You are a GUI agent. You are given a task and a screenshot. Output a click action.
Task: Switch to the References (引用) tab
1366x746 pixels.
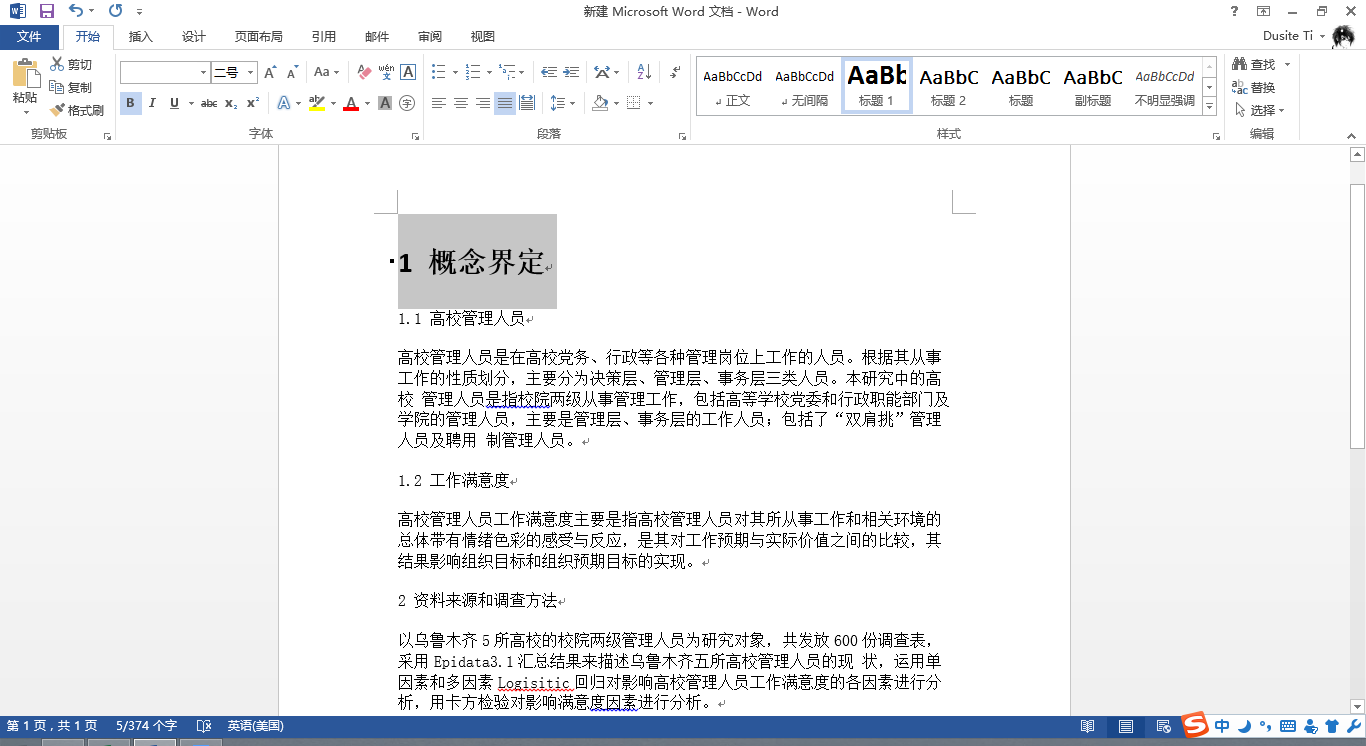(x=324, y=37)
